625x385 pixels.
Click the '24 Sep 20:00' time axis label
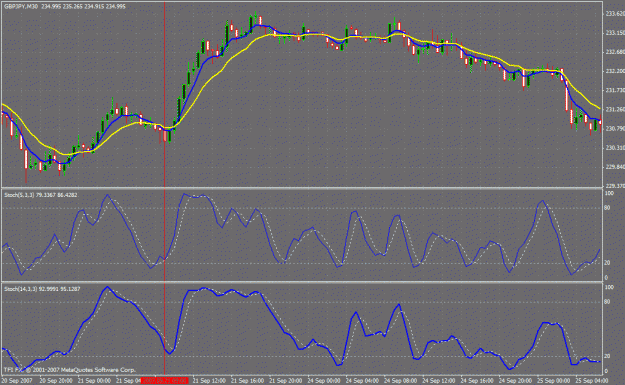(x=515, y=381)
